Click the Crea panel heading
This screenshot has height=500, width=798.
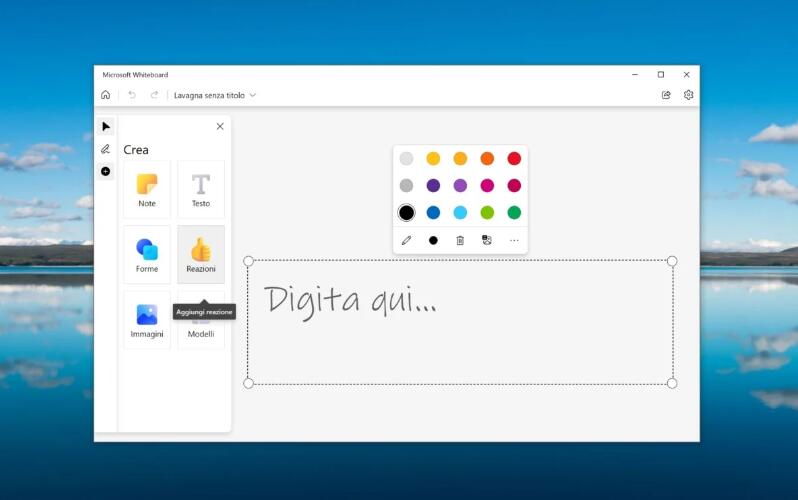136,150
